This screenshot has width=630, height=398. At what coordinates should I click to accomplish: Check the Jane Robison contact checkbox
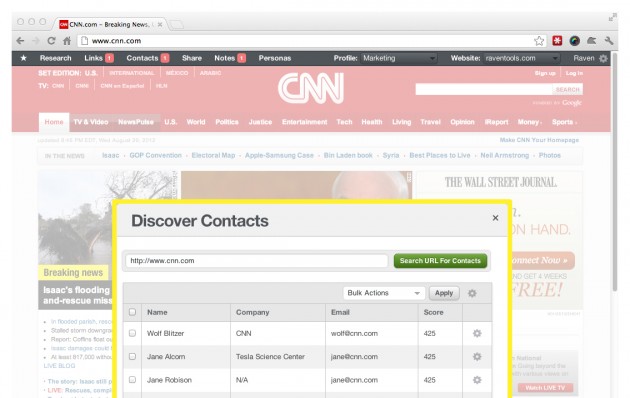132,380
